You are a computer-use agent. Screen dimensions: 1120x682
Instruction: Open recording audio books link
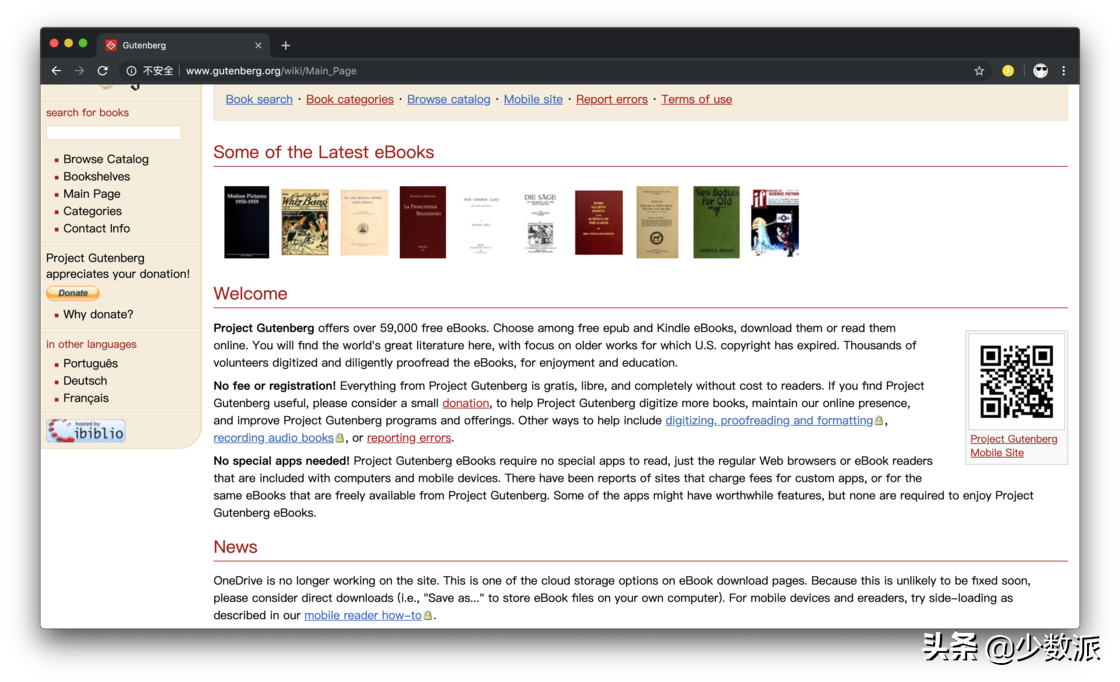[x=274, y=438]
